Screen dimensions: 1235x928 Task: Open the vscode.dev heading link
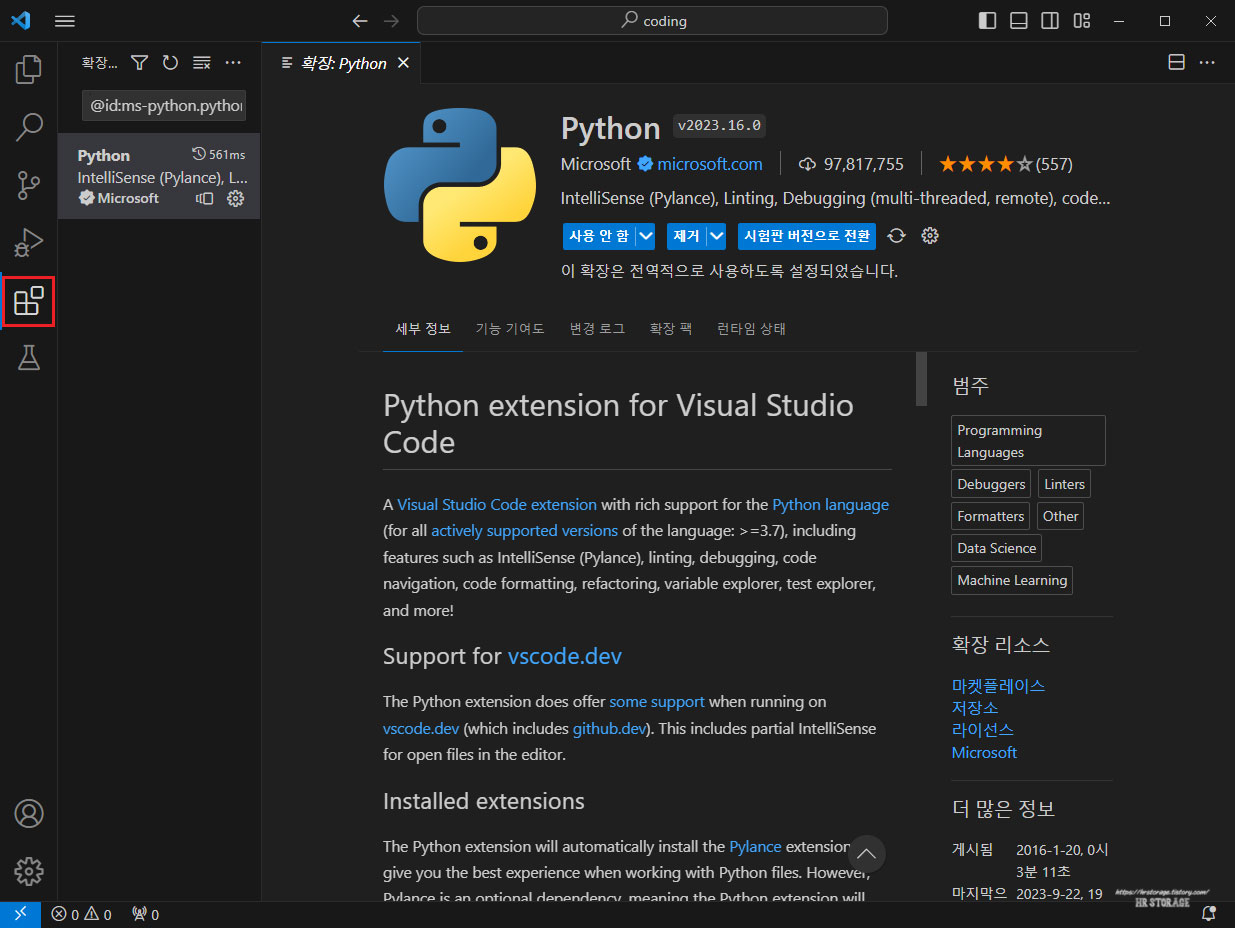565,656
